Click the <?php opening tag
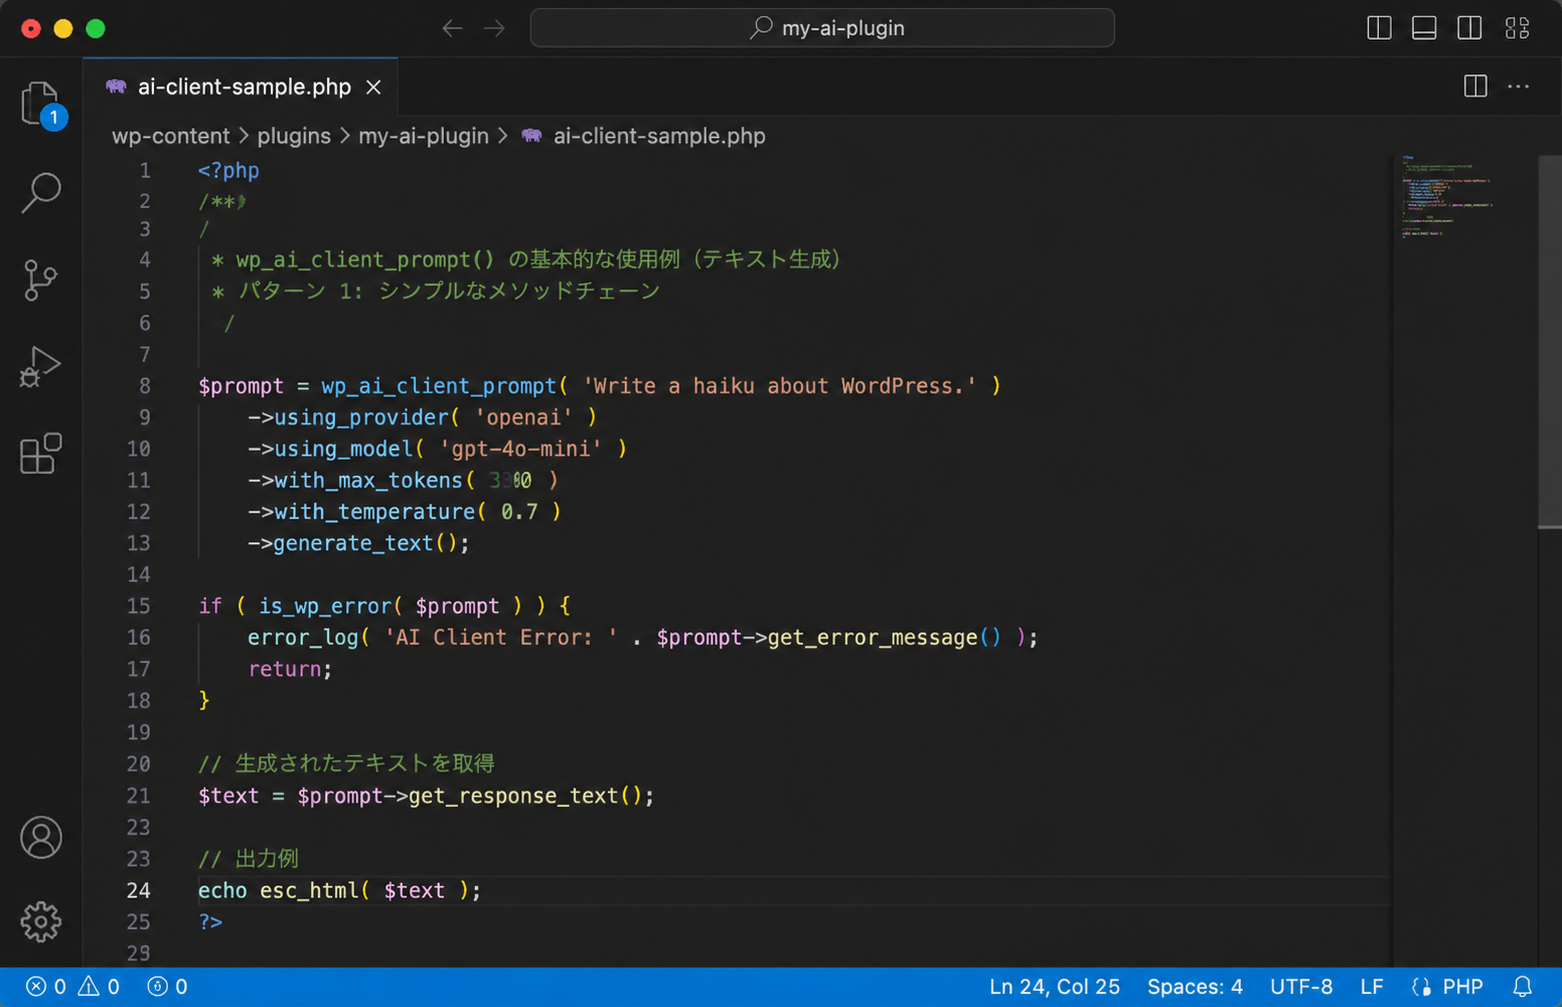This screenshot has height=1007, width=1562. 229,171
